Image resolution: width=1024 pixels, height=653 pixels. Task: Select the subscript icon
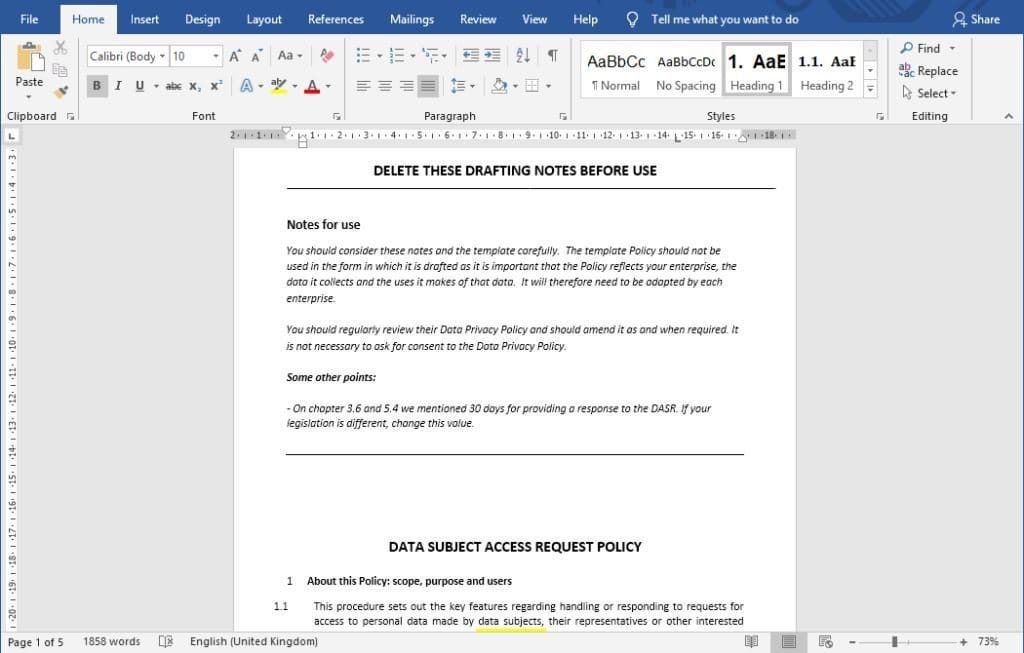(195, 85)
